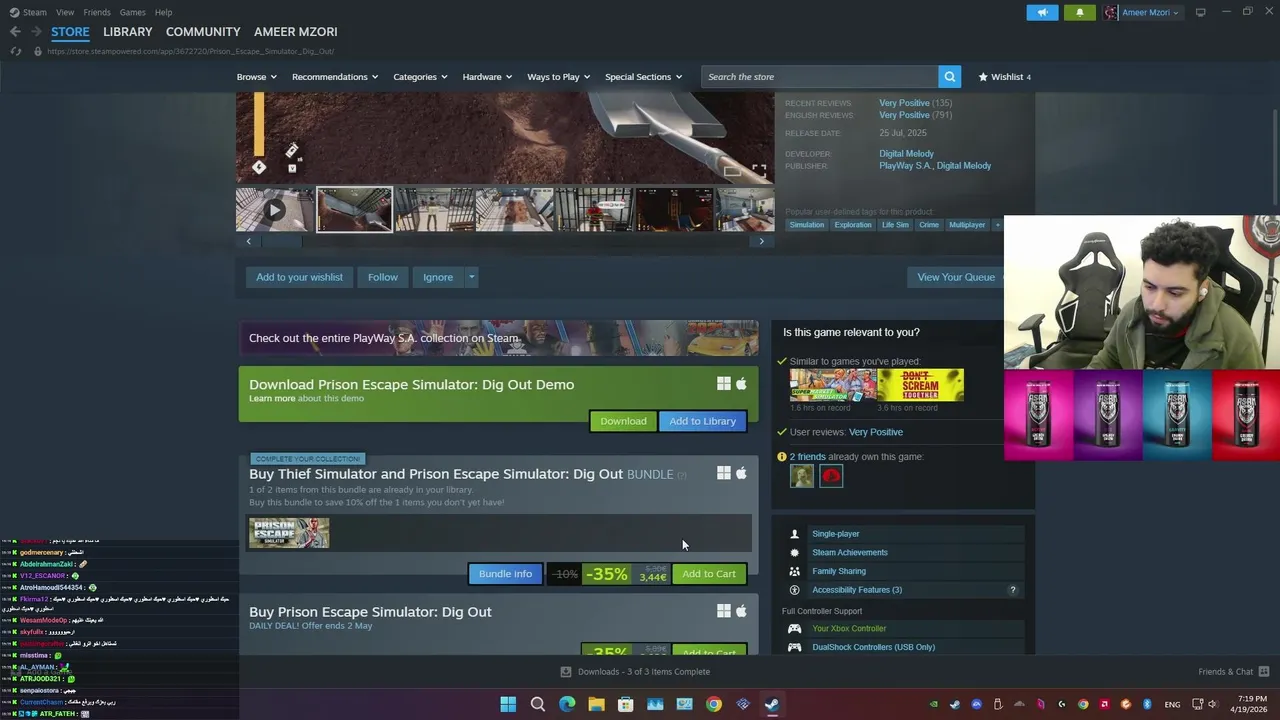Image resolution: width=1280 pixels, height=720 pixels.
Task: Expand more tags with plus button
Action: [x=997, y=225]
